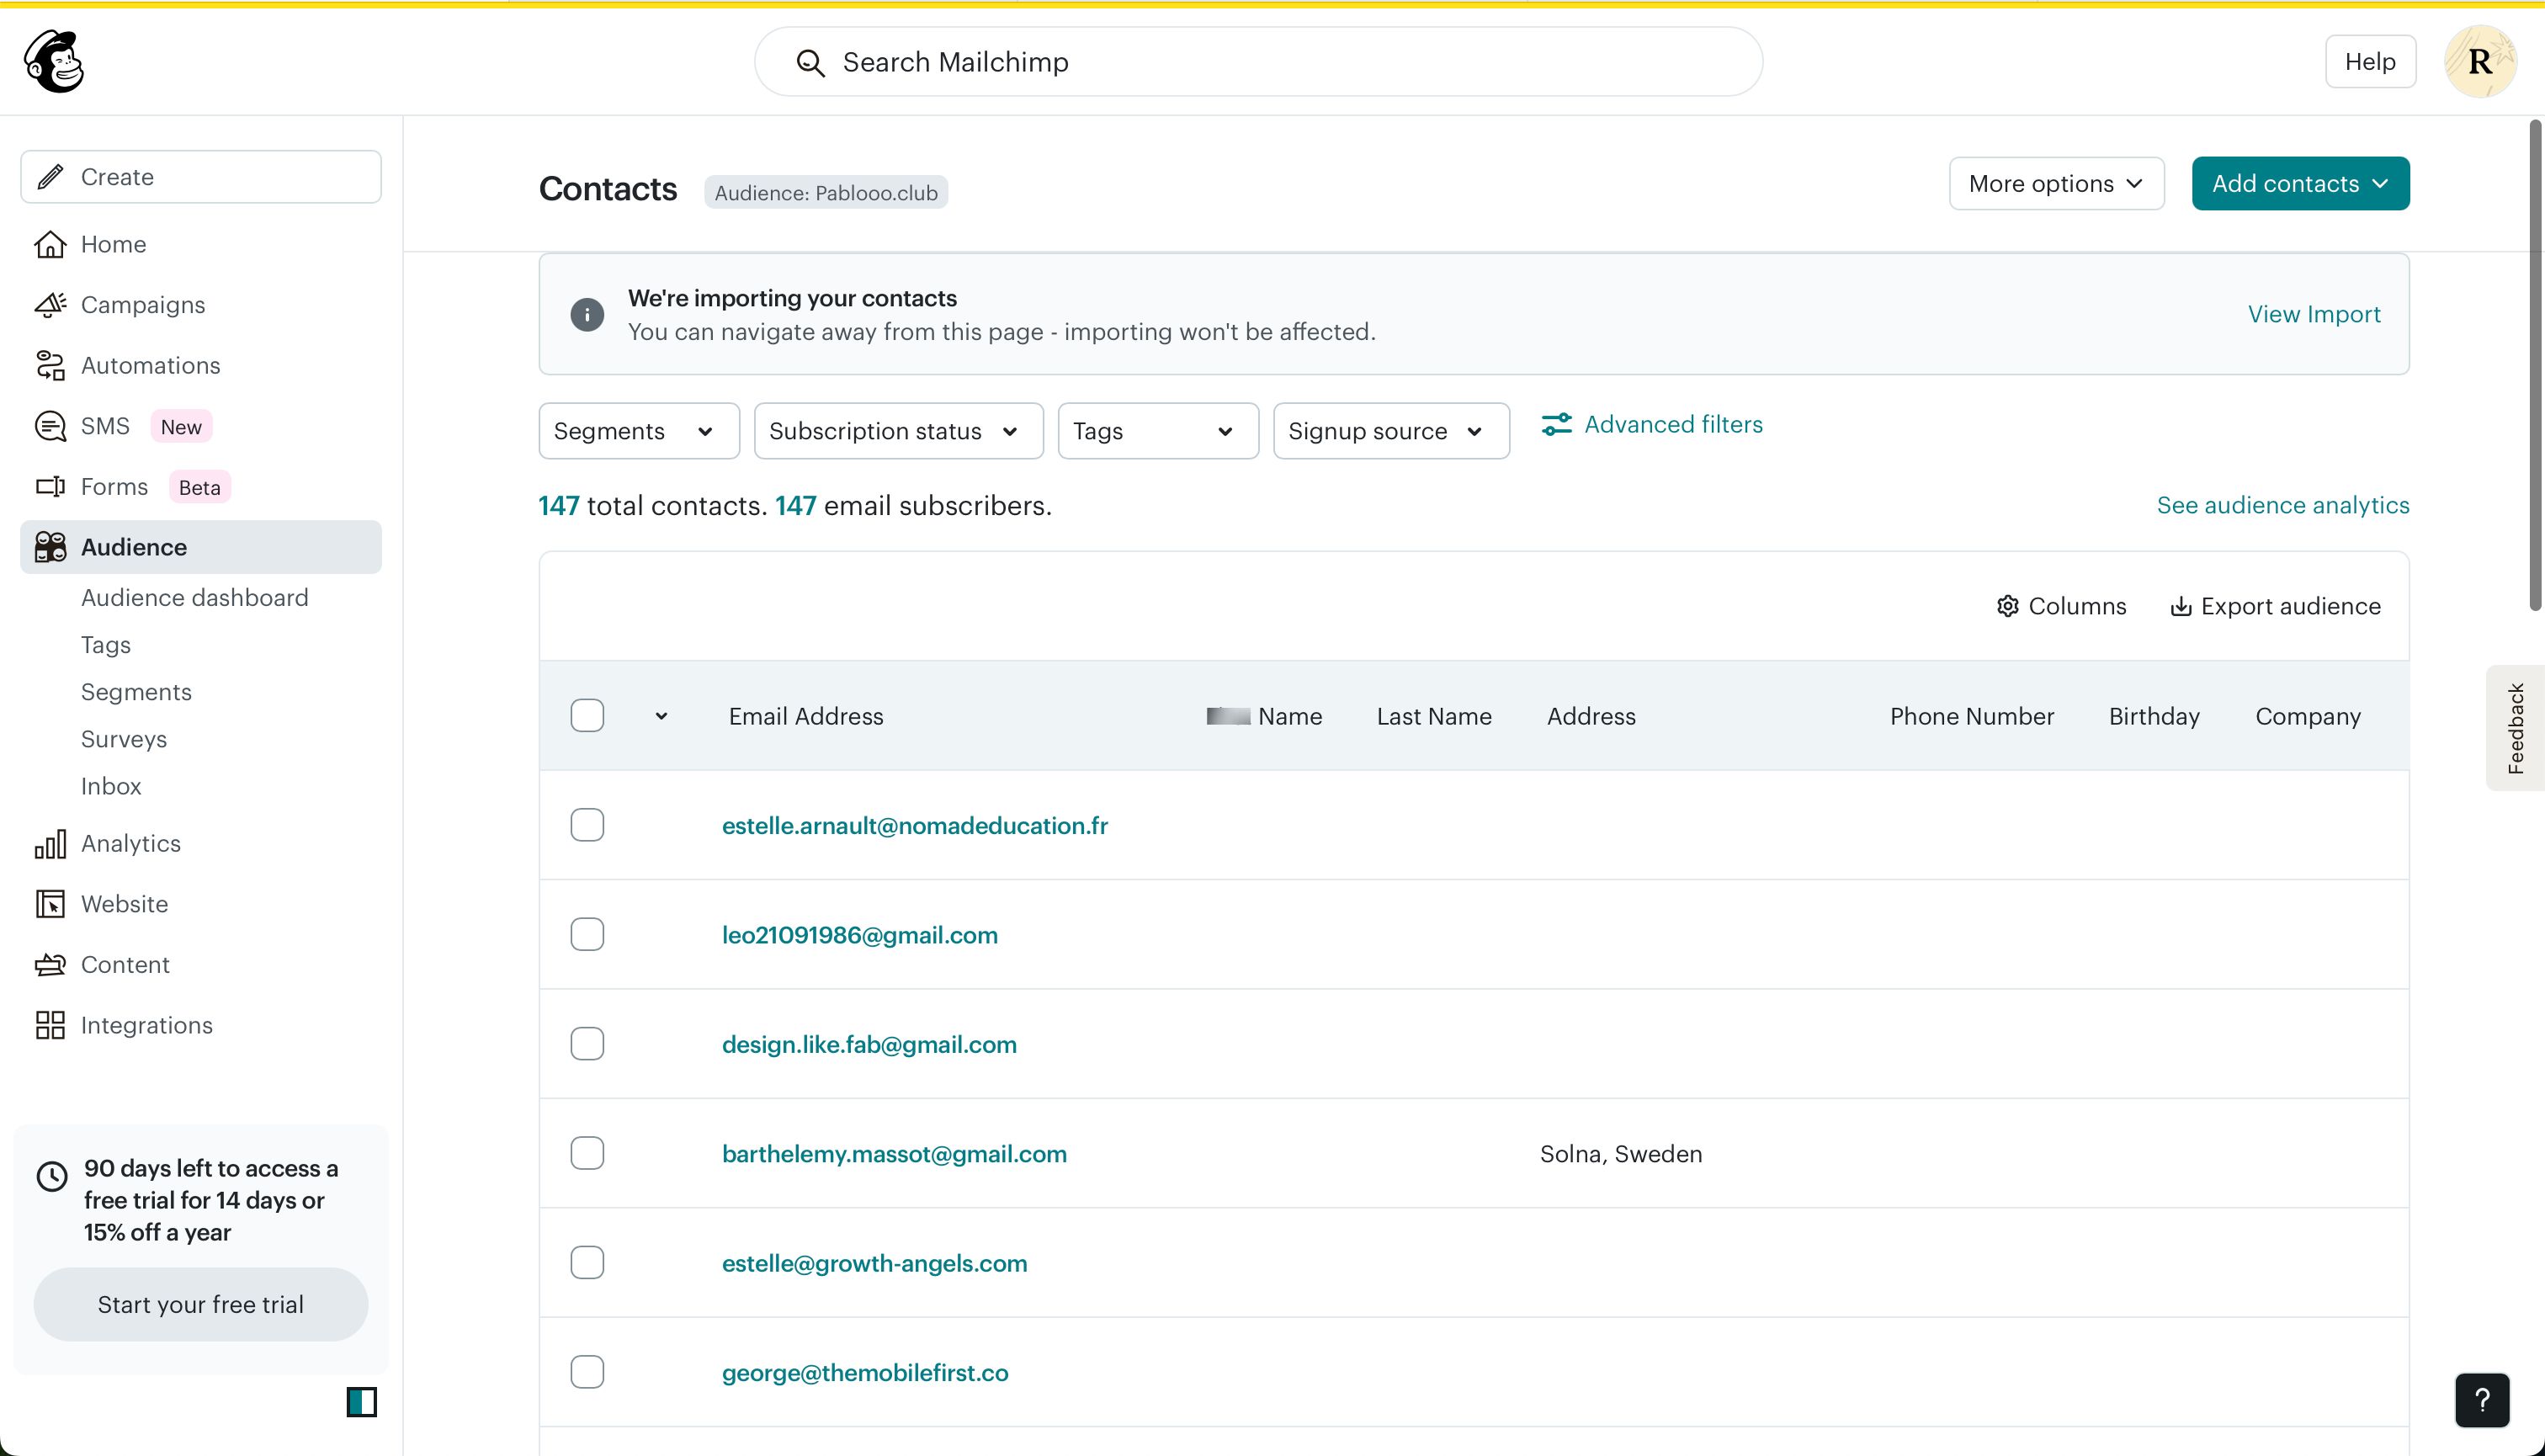Screen dimensions: 2545x1456
Task: Click the Campaigns megaphone icon
Action: click(50, 305)
